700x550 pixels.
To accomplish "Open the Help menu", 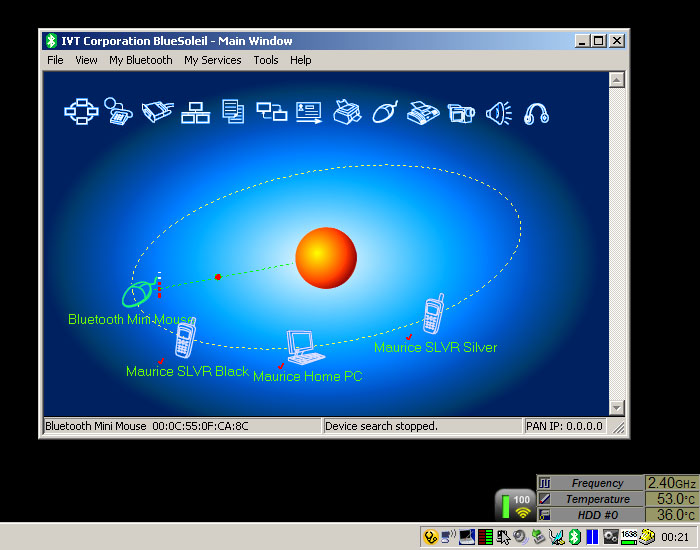I will 300,60.
